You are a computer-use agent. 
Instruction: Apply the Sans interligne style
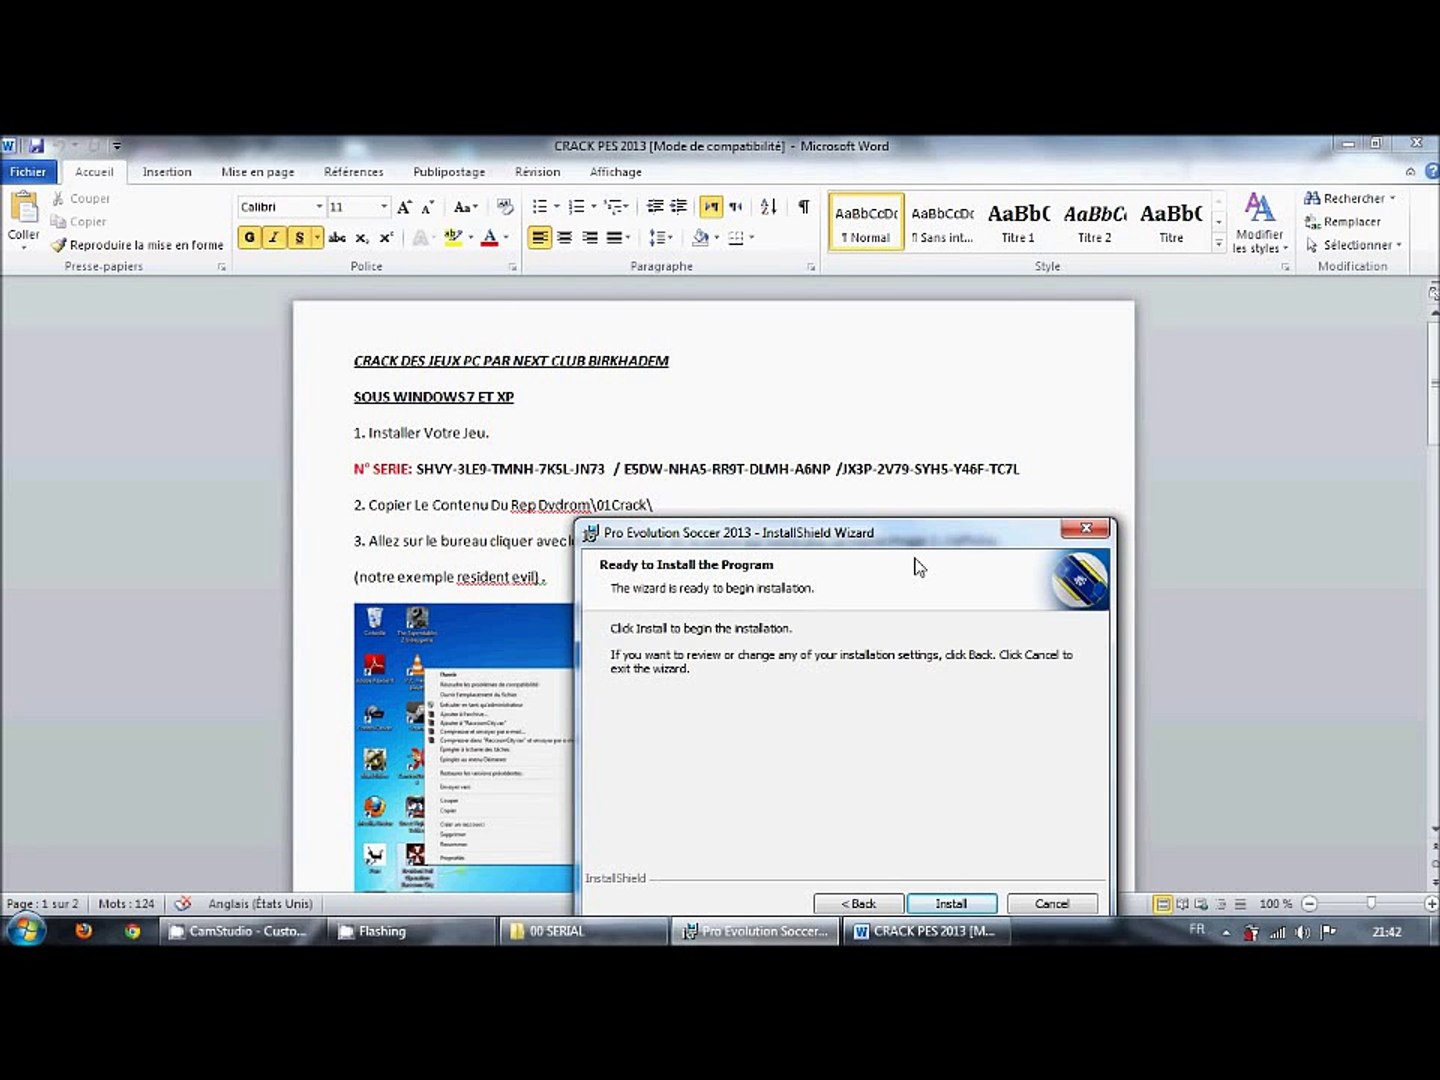coord(942,222)
